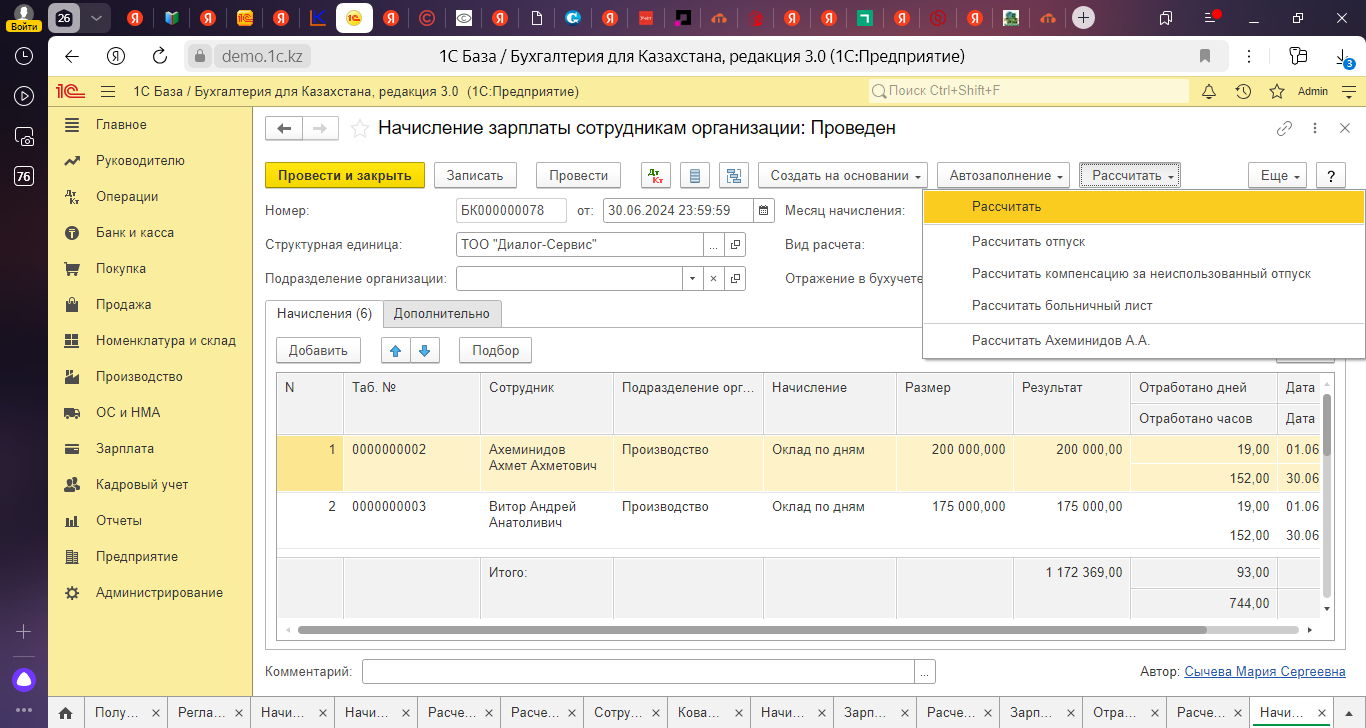The height and width of the screenshot is (728, 1366).
Task: Open history clock icon in header
Action: coord(1243,91)
